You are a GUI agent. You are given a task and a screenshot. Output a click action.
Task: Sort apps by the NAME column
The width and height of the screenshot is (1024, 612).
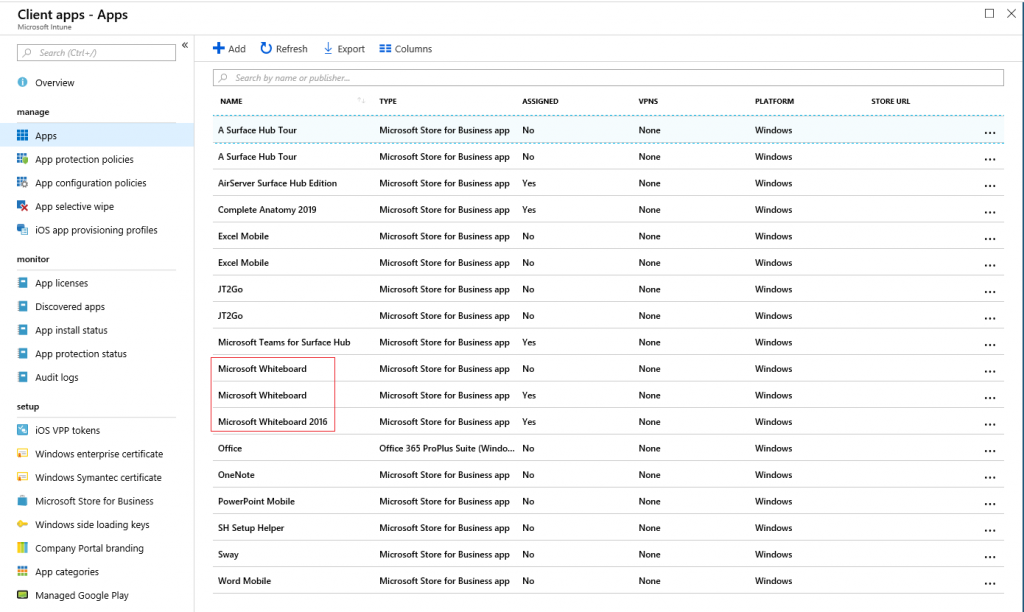click(230, 101)
